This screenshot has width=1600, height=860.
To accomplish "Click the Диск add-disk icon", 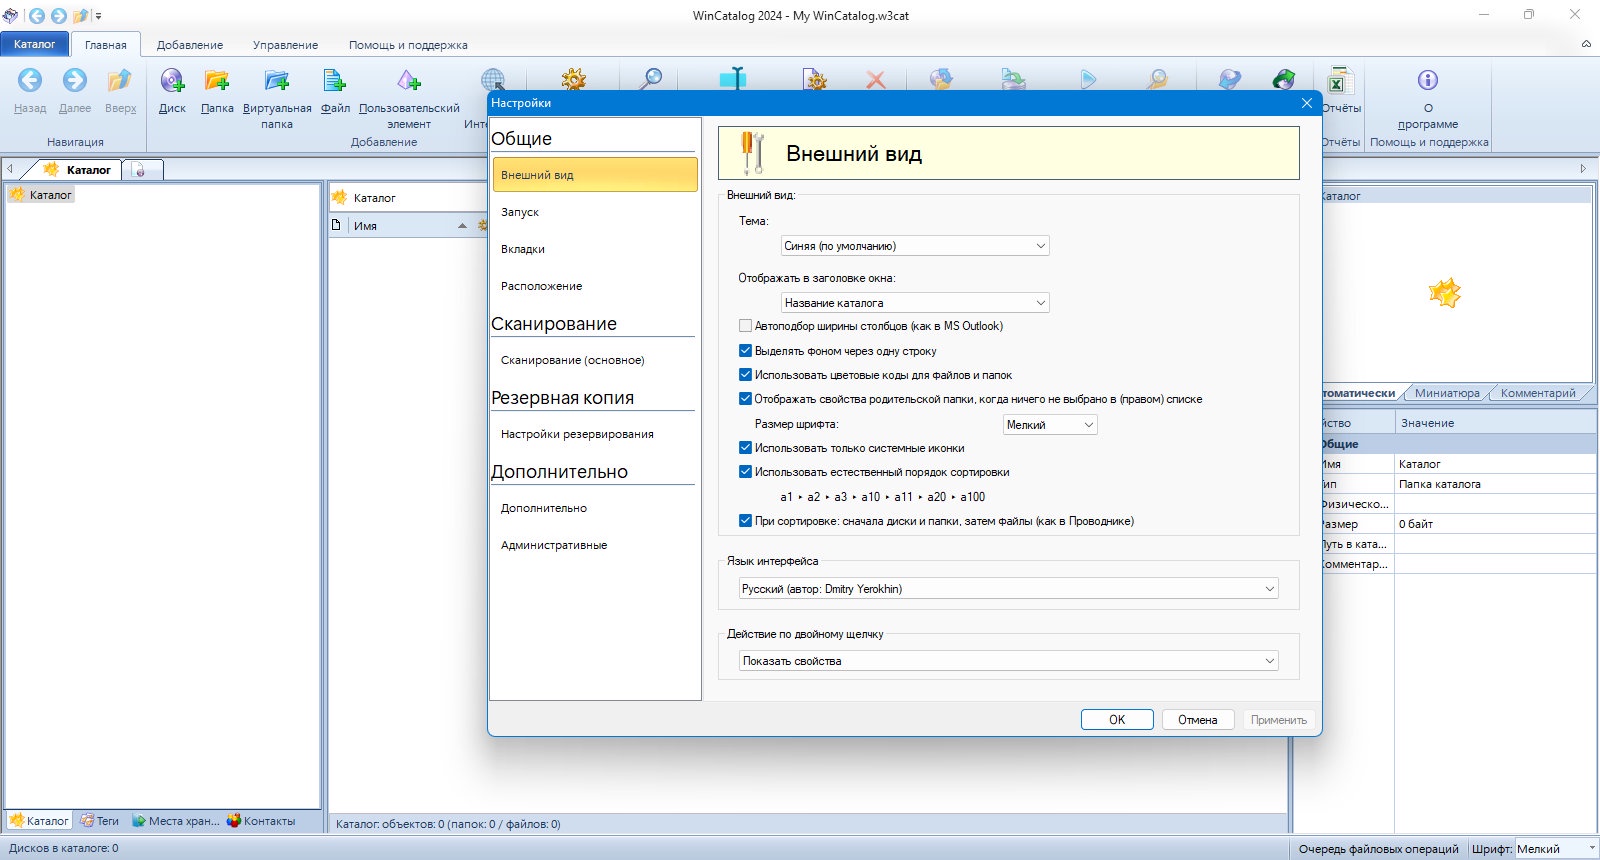I will point(172,81).
